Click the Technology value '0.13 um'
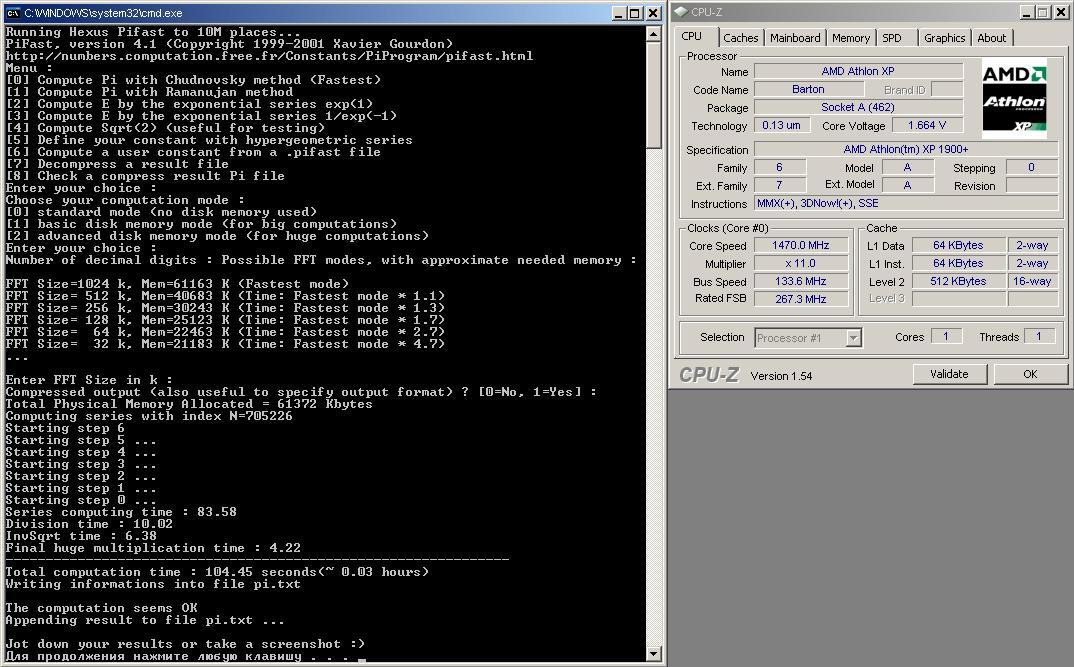 [x=782, y=125]
